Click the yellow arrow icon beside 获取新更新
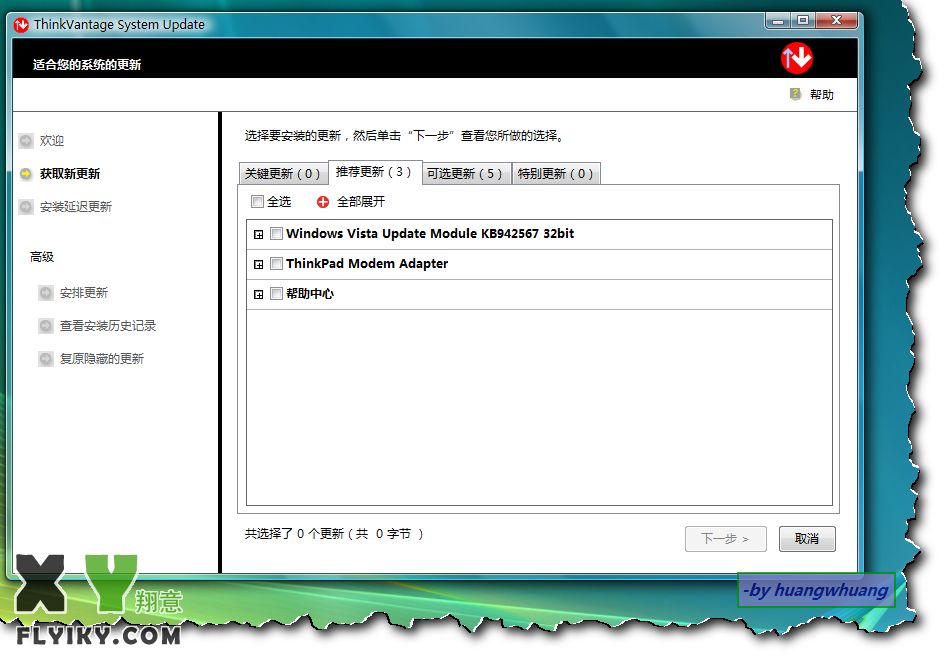The width and height of the screenshot is (945, 656). pyautogui.click(x=26, y=174)
